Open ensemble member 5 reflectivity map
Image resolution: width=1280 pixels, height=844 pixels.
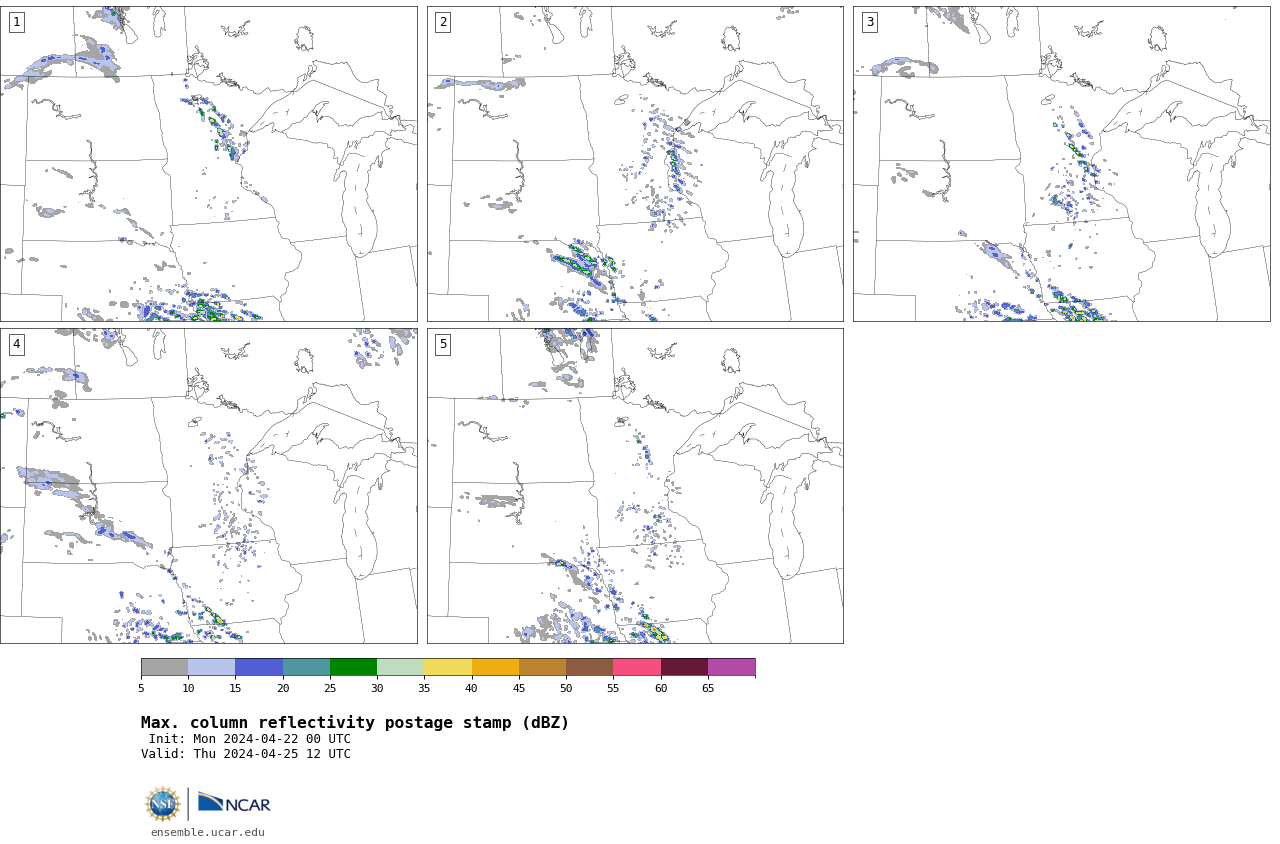point(635,486)
